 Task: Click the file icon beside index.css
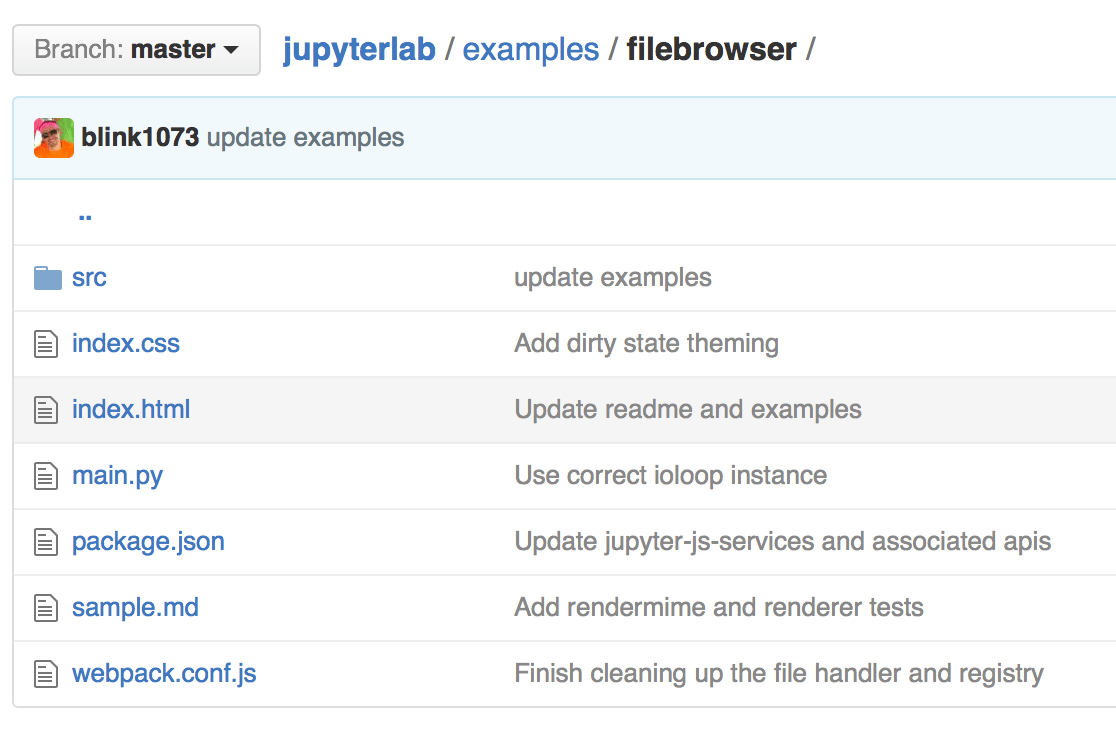(45, 343)
